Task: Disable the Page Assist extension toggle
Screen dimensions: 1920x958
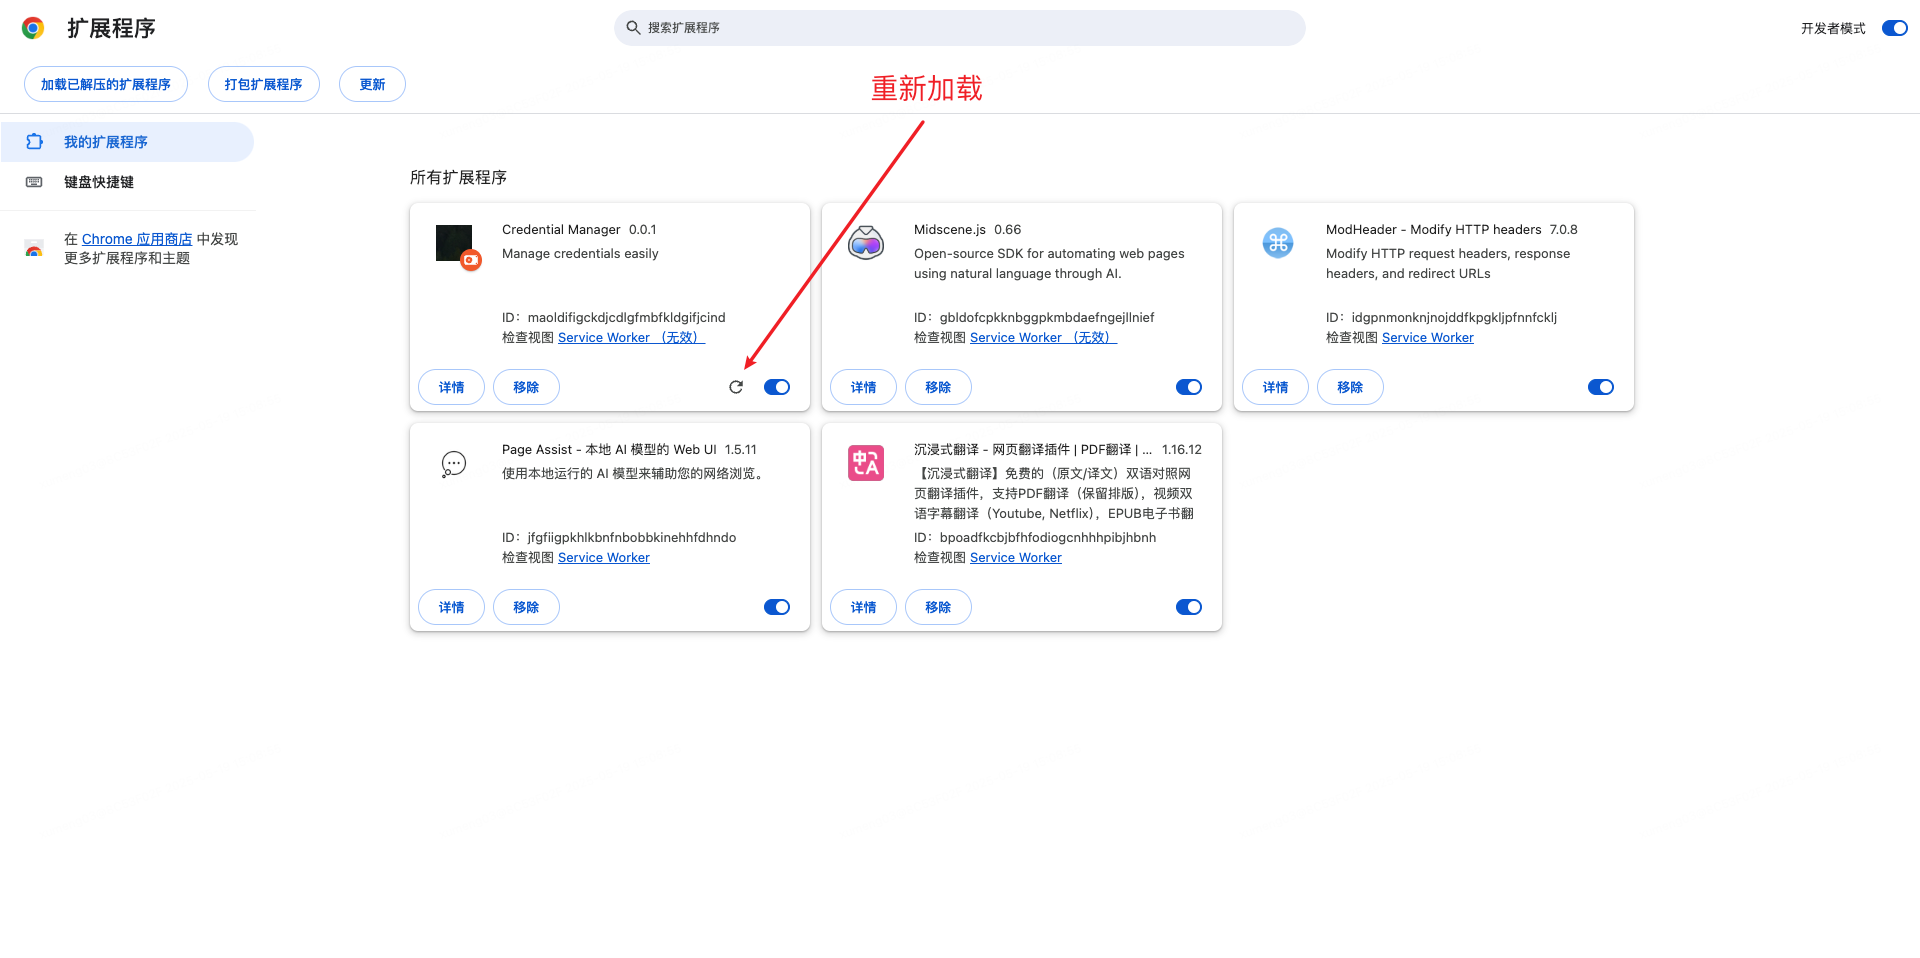Action: [x=777, y=607]
